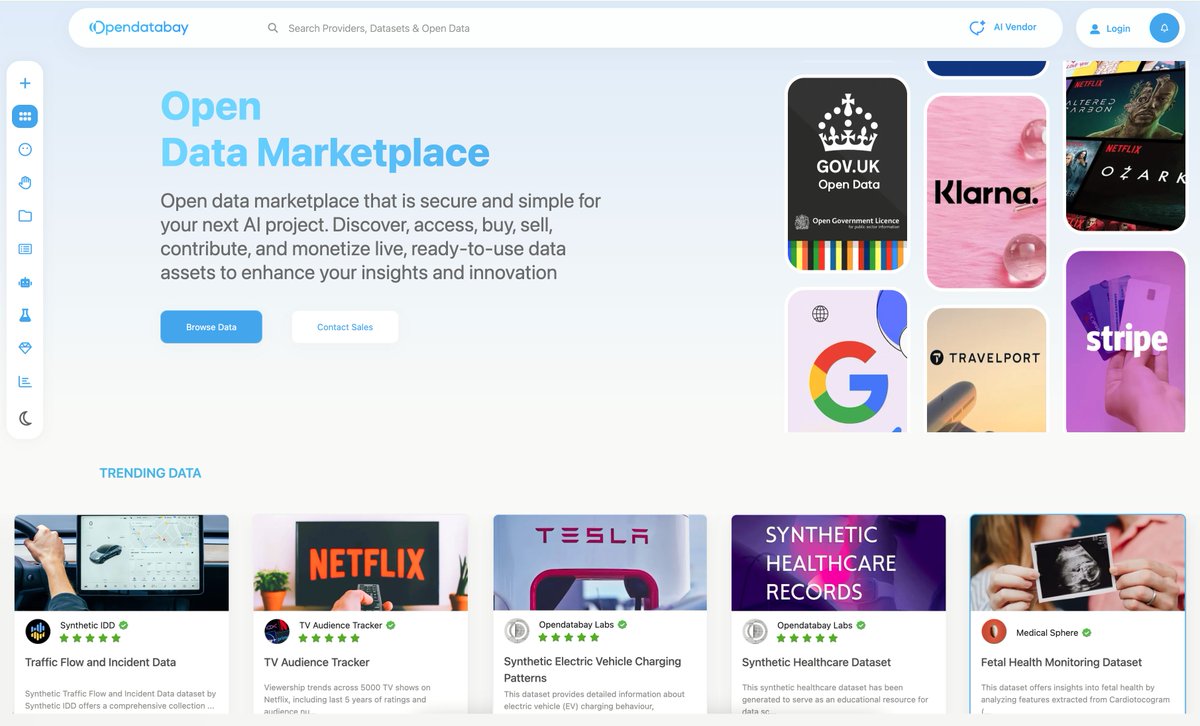Screen dimensions: 1200x726
Task: Open the Traffic Flow dataset car image
Action: (121, 562)
